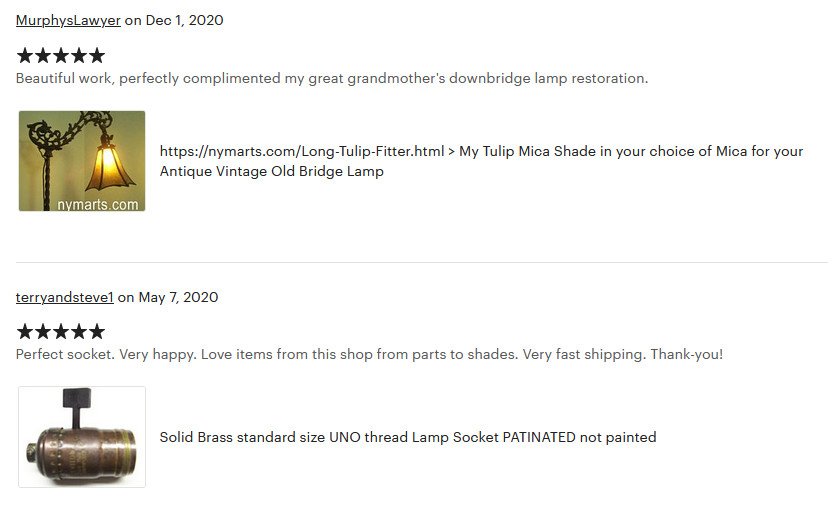Click fourth star in terryandsteve1's rating
This screenshot has width=828, height=508.
(79, 332)
